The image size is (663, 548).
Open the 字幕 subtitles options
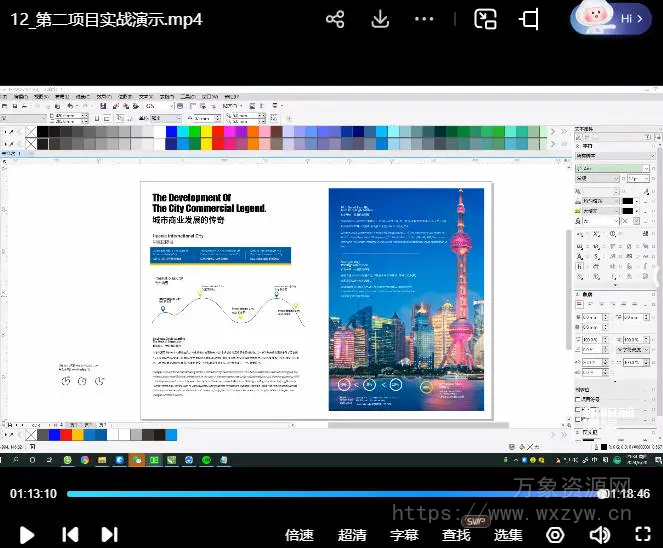[x=404, y=535]
